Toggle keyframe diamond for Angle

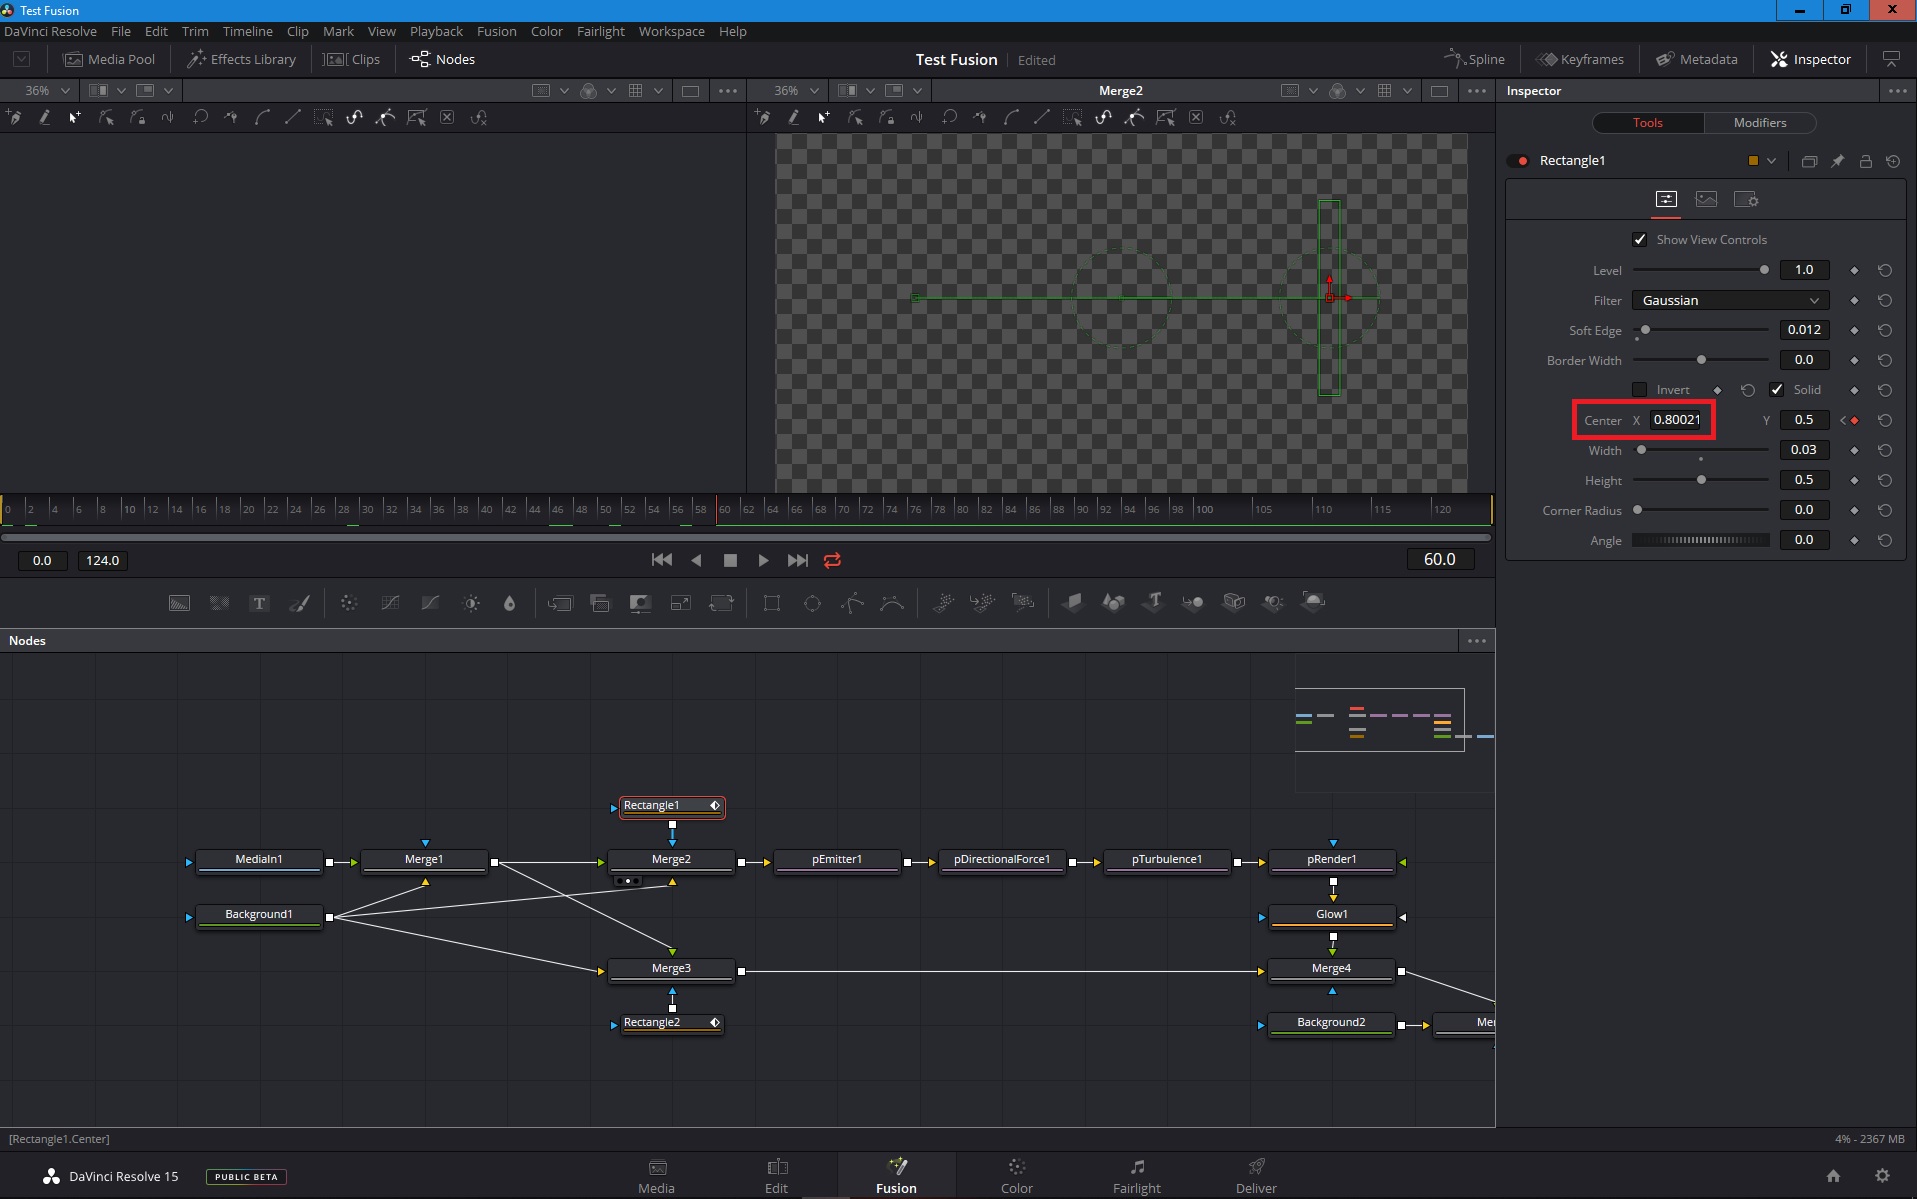(1854, 540)
